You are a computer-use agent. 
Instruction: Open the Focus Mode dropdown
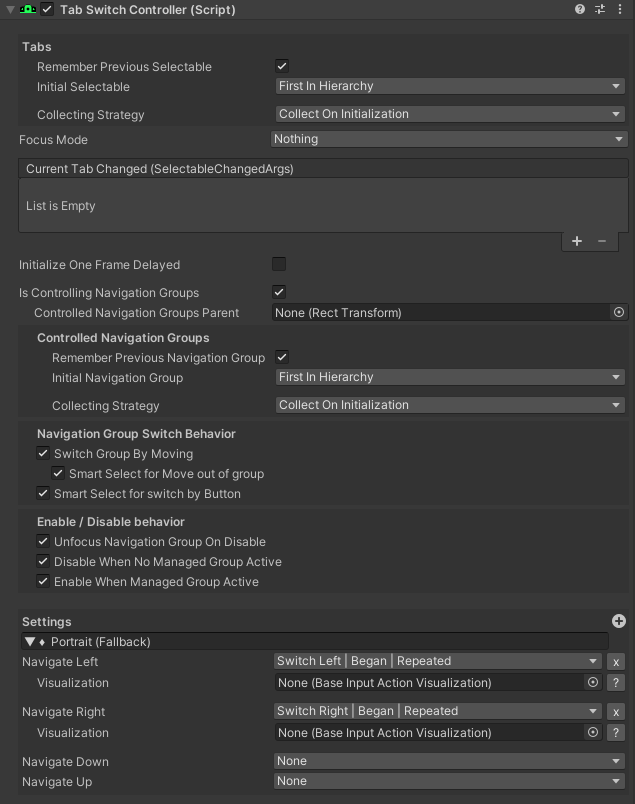(x=449, y=139)
